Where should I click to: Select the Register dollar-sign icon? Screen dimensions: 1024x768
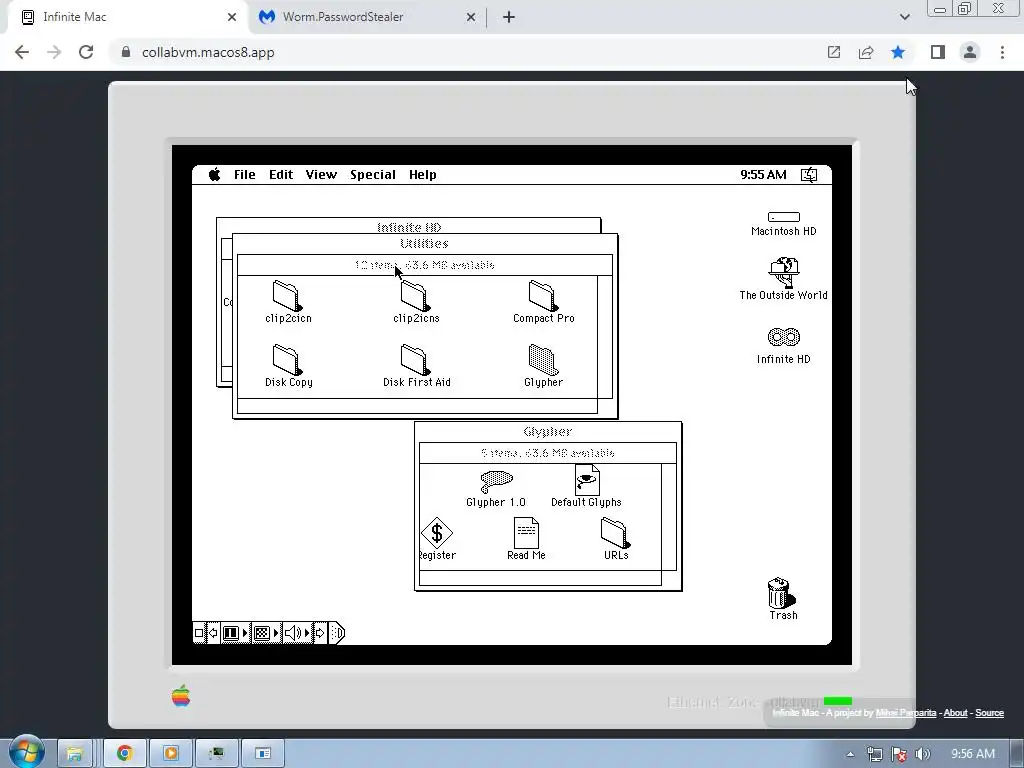click(437, 533)
